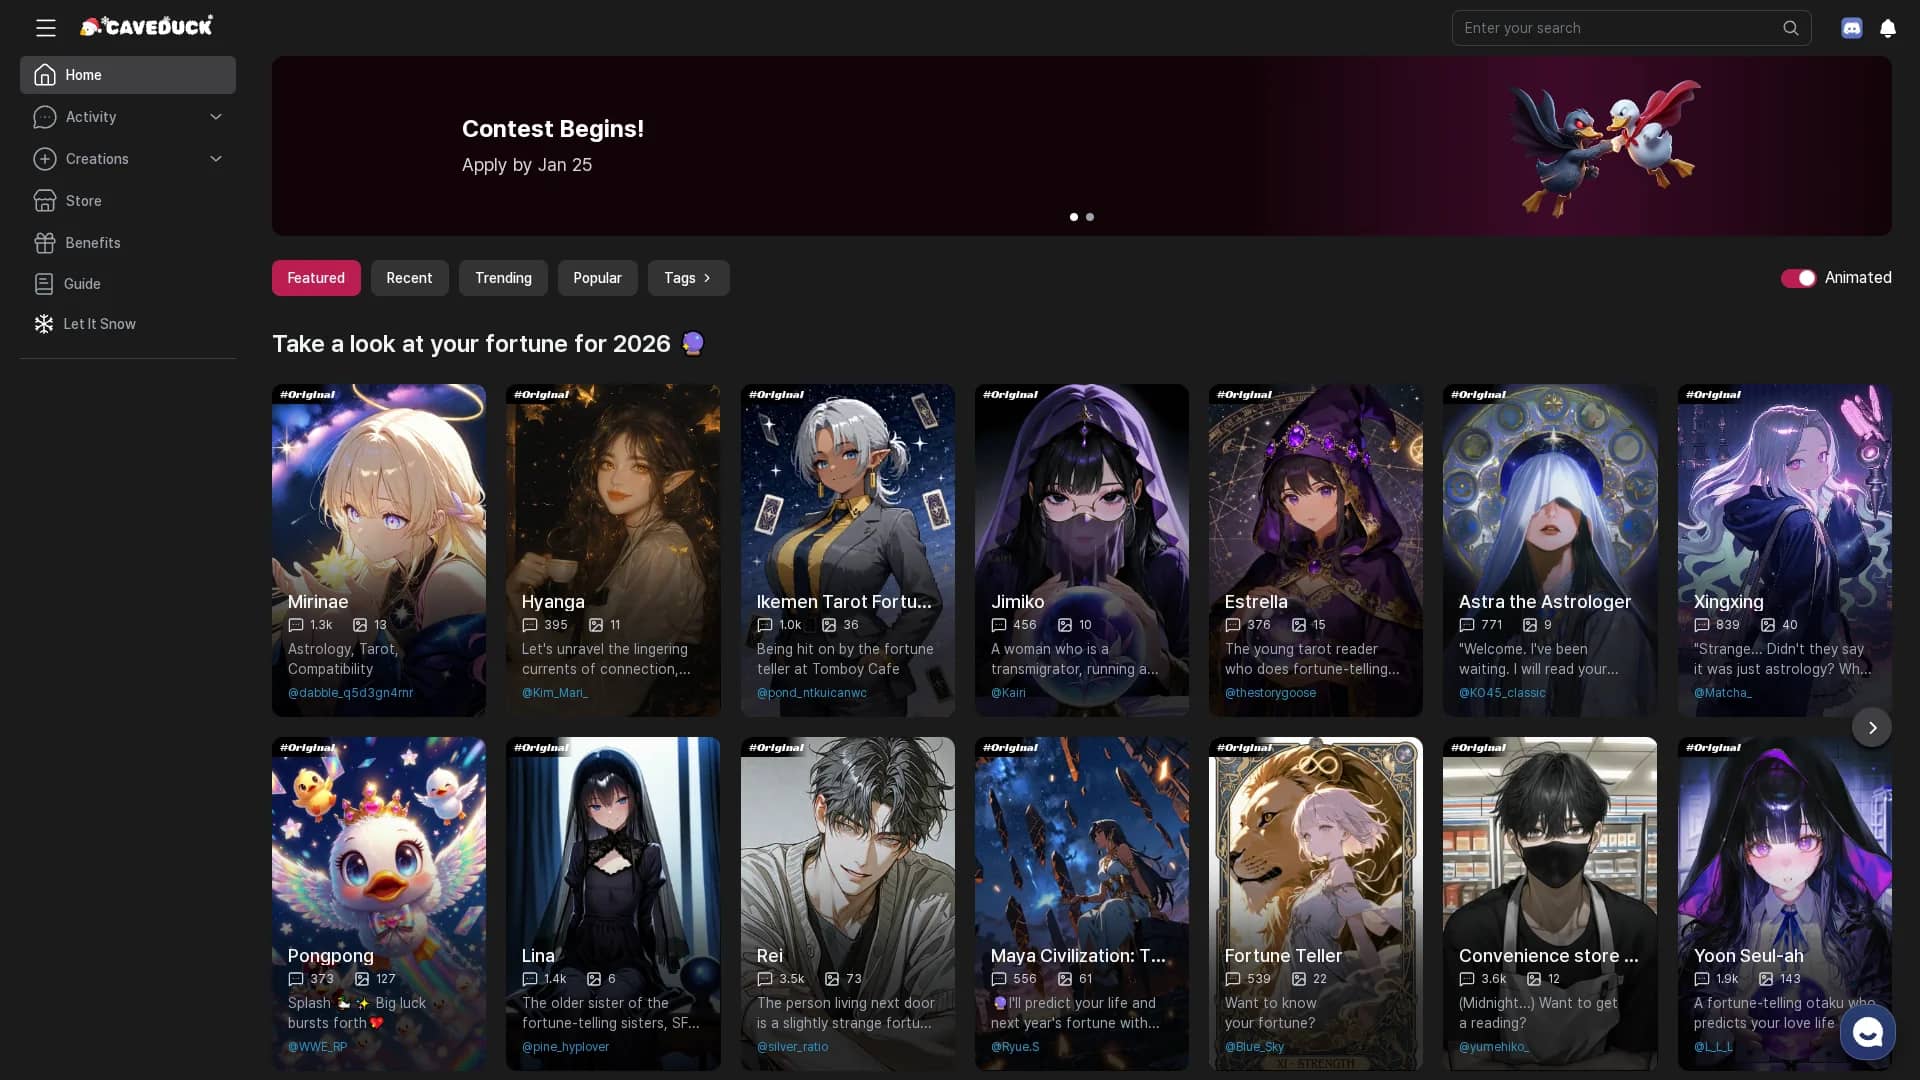The height and width of the screenshot is (1080, 1920).
Task: Open Maya Civilization character card
Action: (x=1081, y=904)
